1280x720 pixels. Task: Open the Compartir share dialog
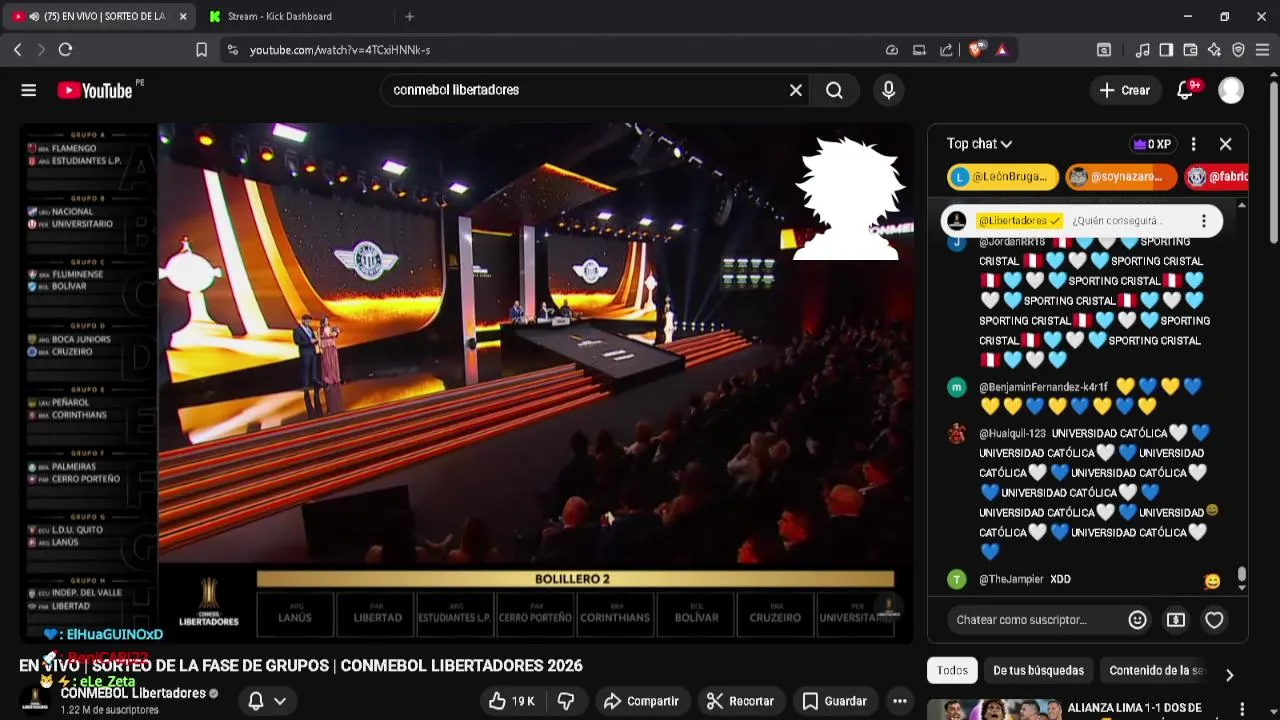[641, 701]
